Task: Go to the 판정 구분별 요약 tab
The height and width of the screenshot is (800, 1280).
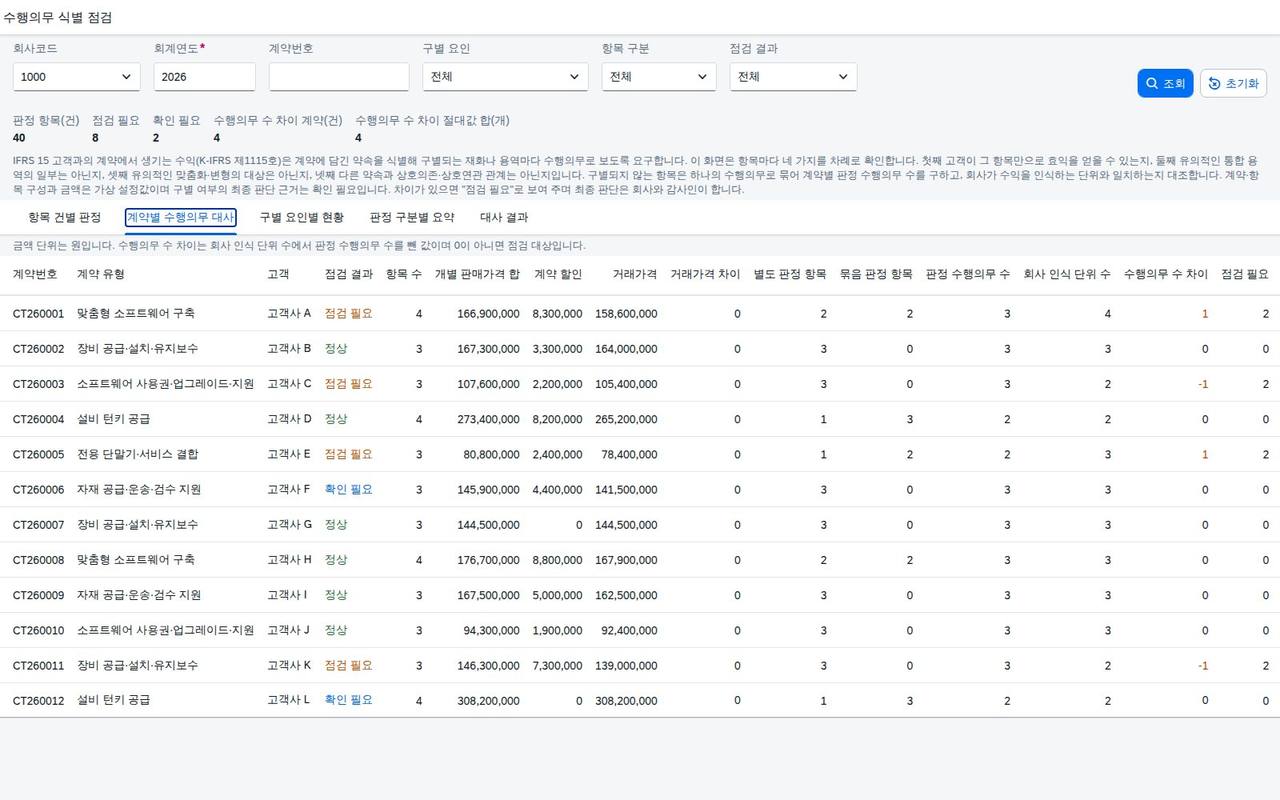Action: [412, 218]
